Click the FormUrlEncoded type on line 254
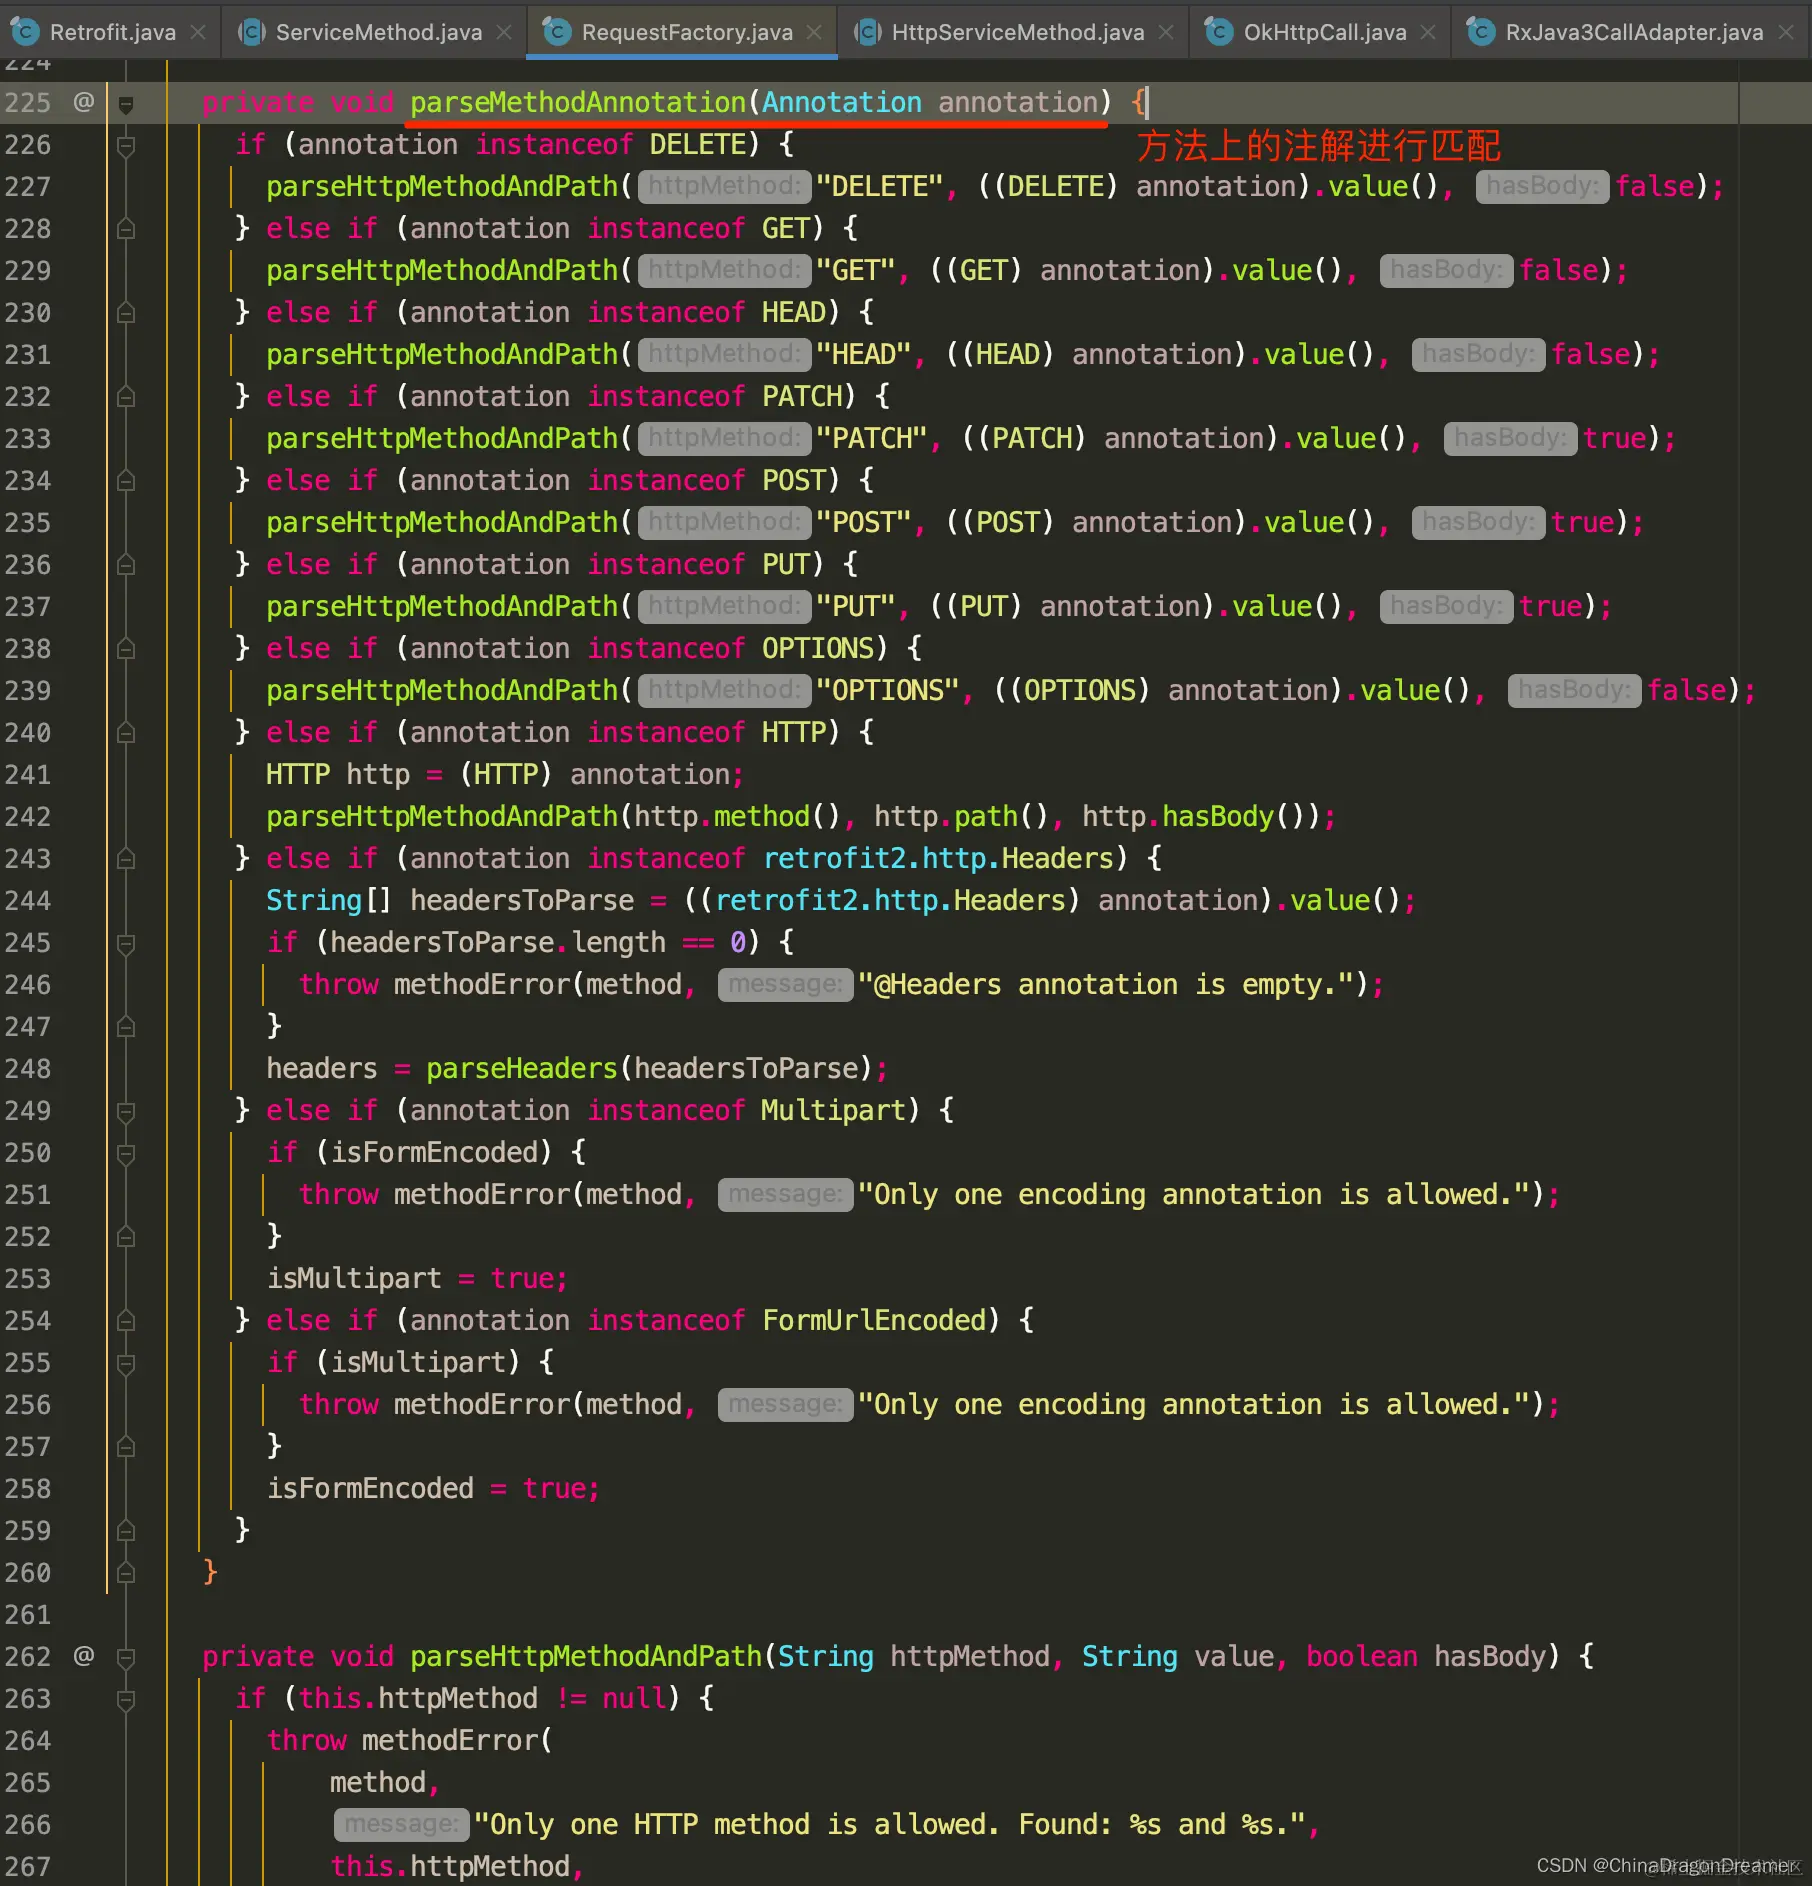This screenshot has height=1886, width=1812. click(874, 1320)
